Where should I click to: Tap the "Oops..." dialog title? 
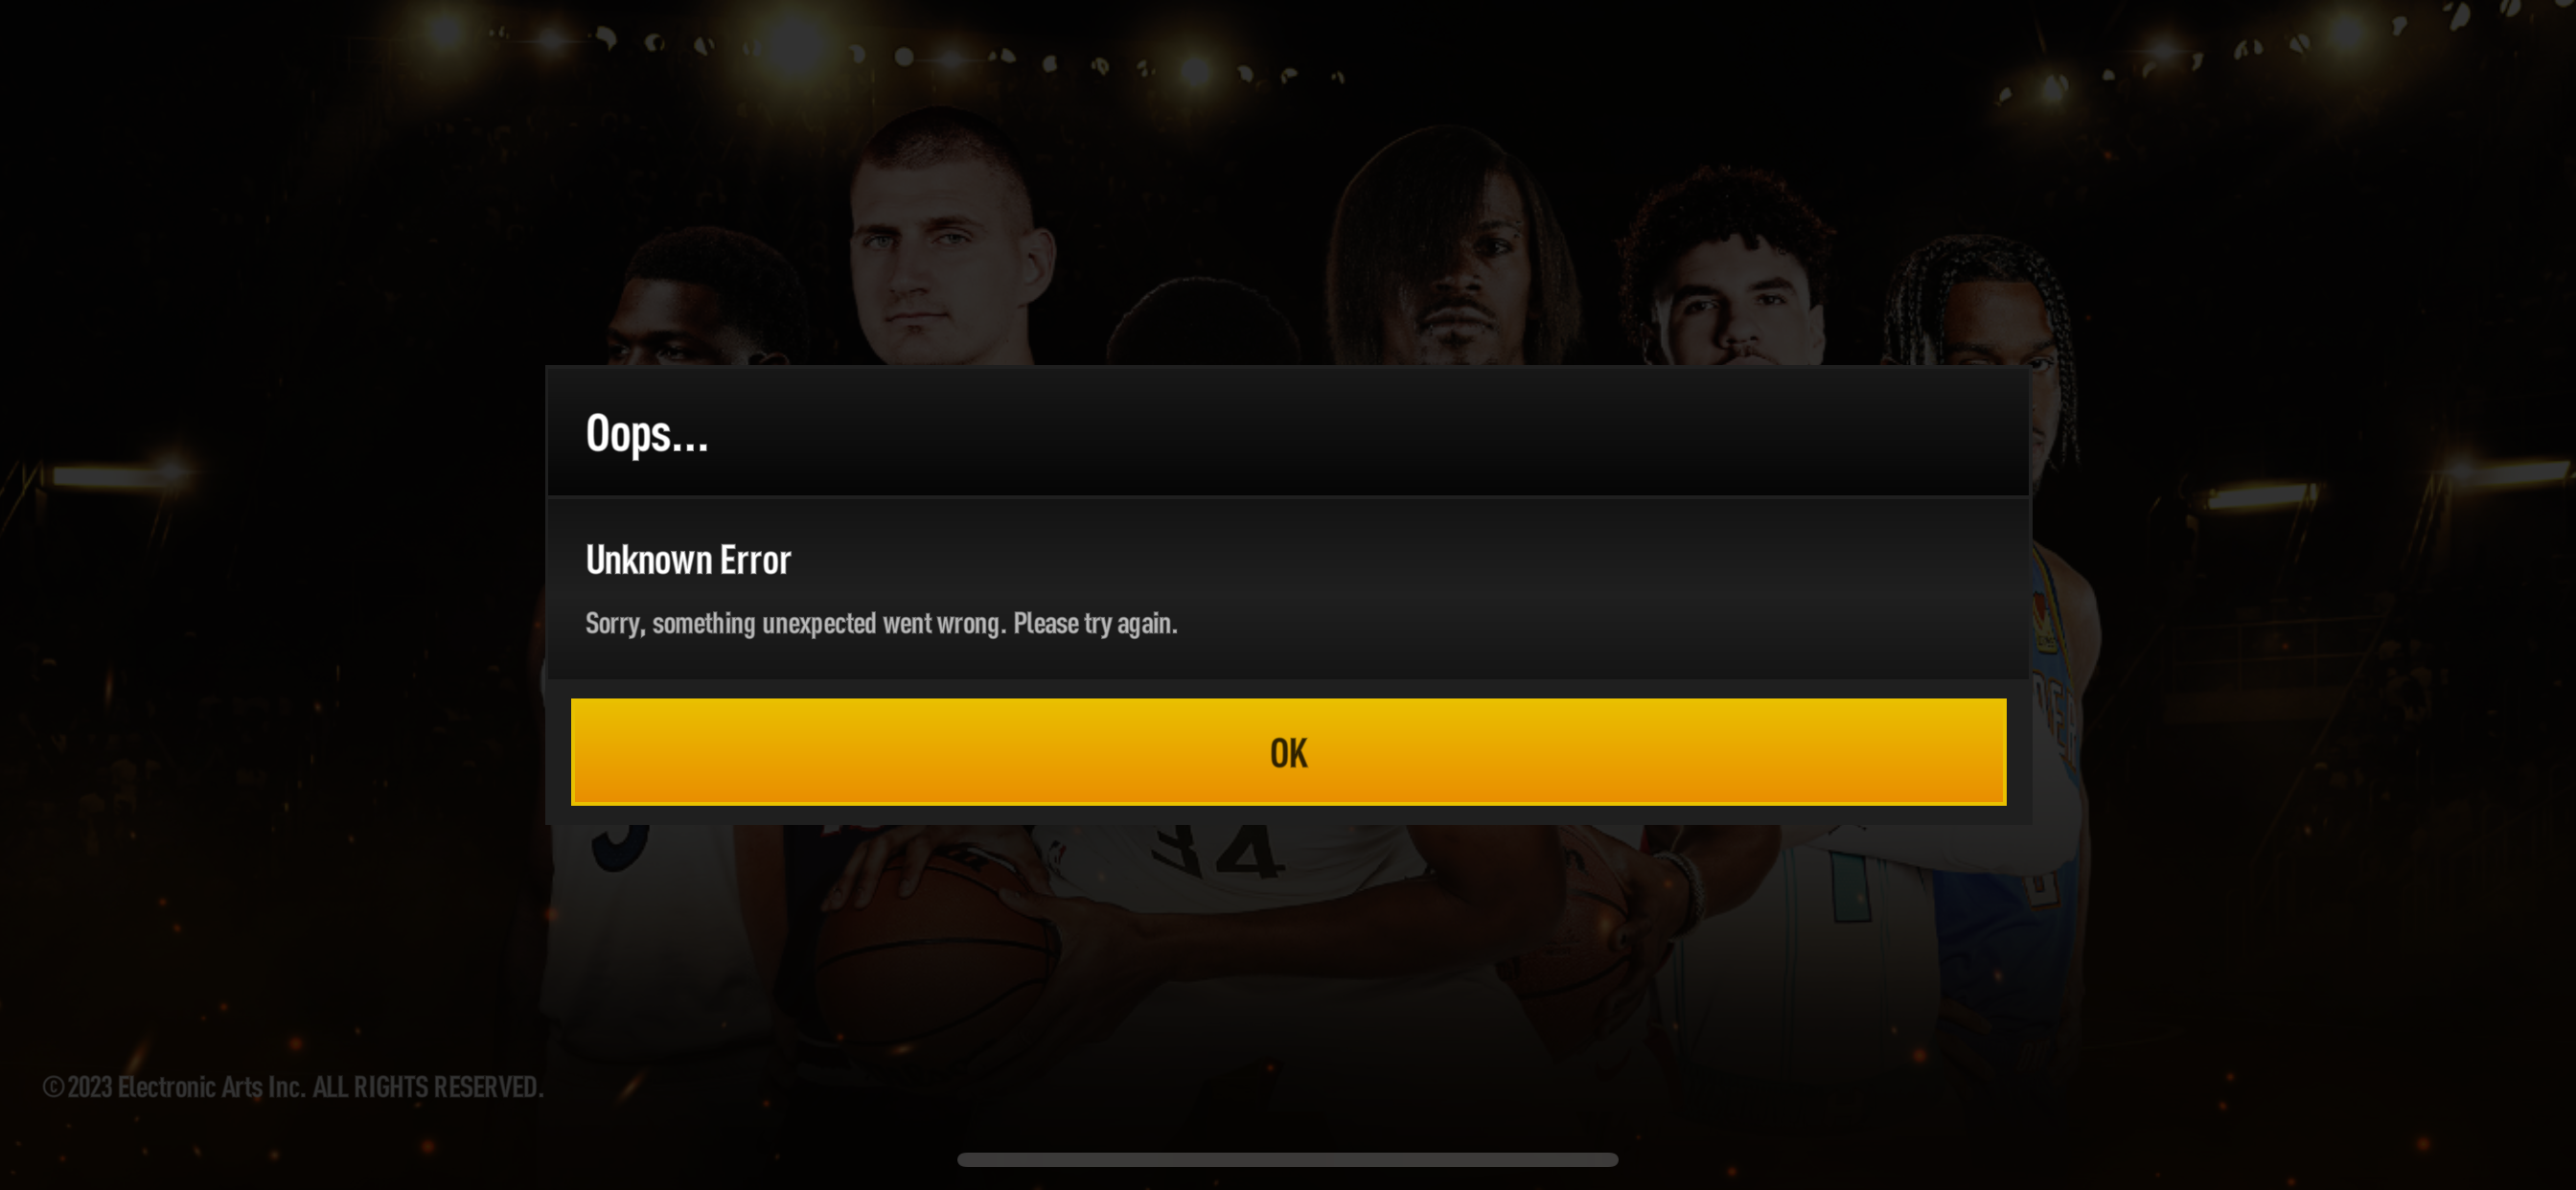pos(647,434)
